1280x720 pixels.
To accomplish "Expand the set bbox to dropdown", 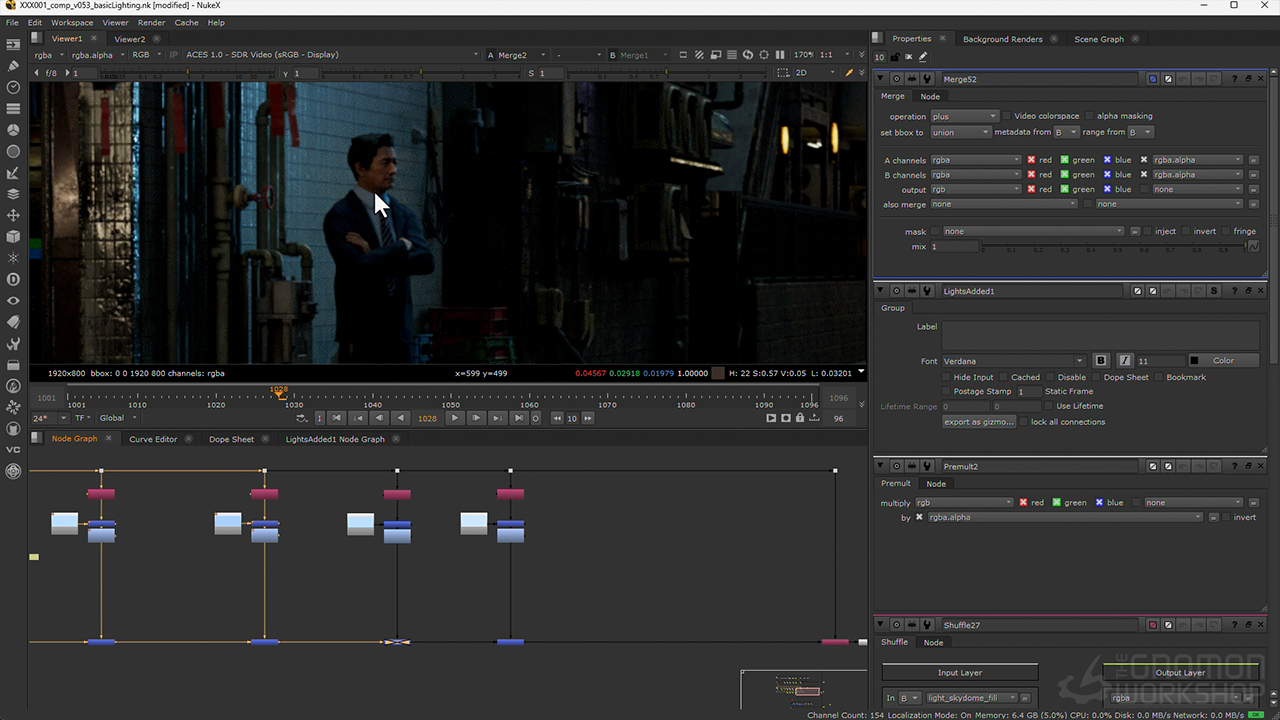I will pos(959,132).
